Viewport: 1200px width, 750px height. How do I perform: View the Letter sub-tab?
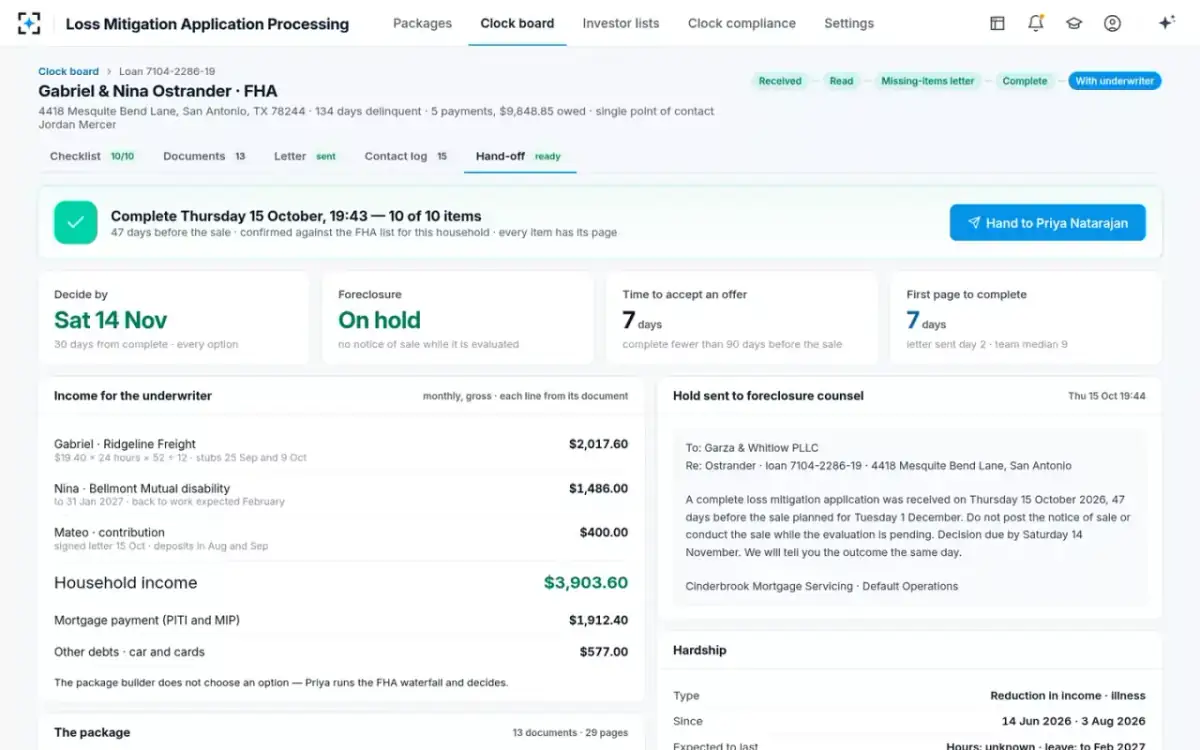tap(305, 156)
